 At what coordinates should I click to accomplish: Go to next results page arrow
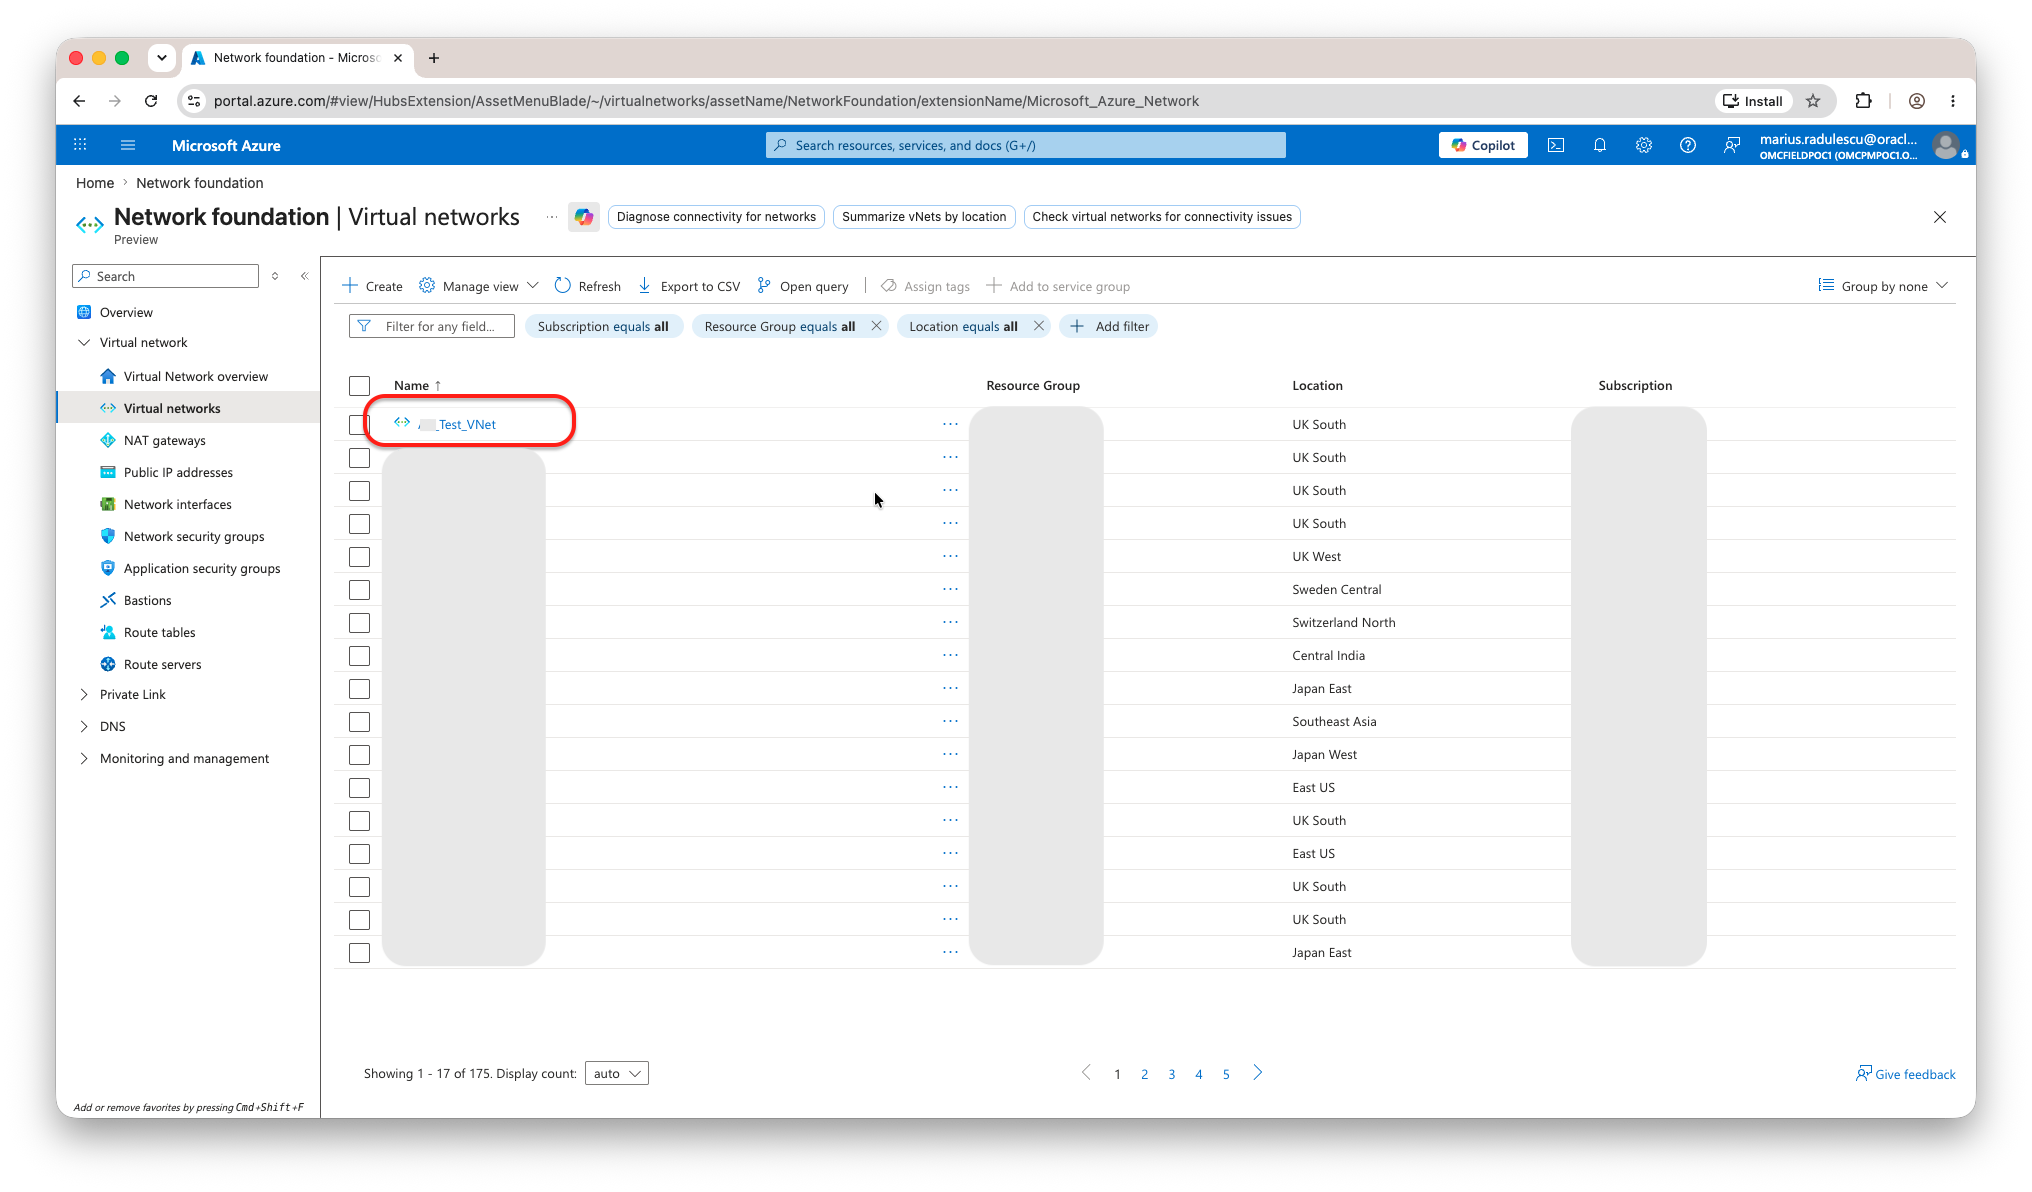coord(1258,1073)
